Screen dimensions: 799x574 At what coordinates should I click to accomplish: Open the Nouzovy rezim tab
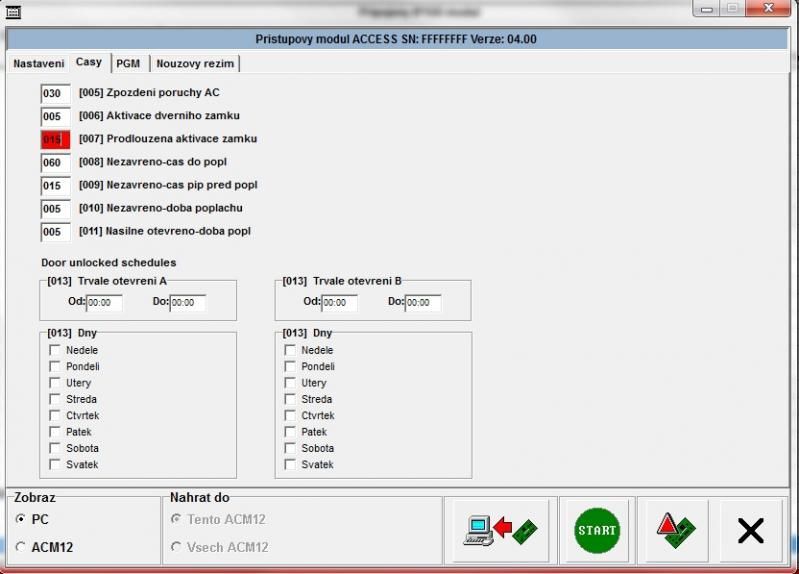196,63
